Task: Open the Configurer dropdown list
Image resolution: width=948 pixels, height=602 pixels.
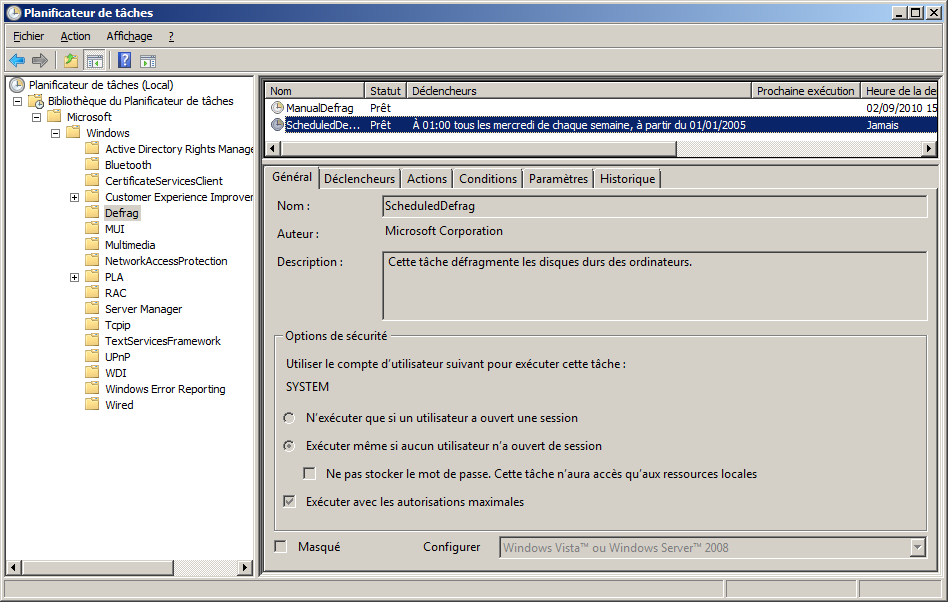Action: click(x=917, y=547)
